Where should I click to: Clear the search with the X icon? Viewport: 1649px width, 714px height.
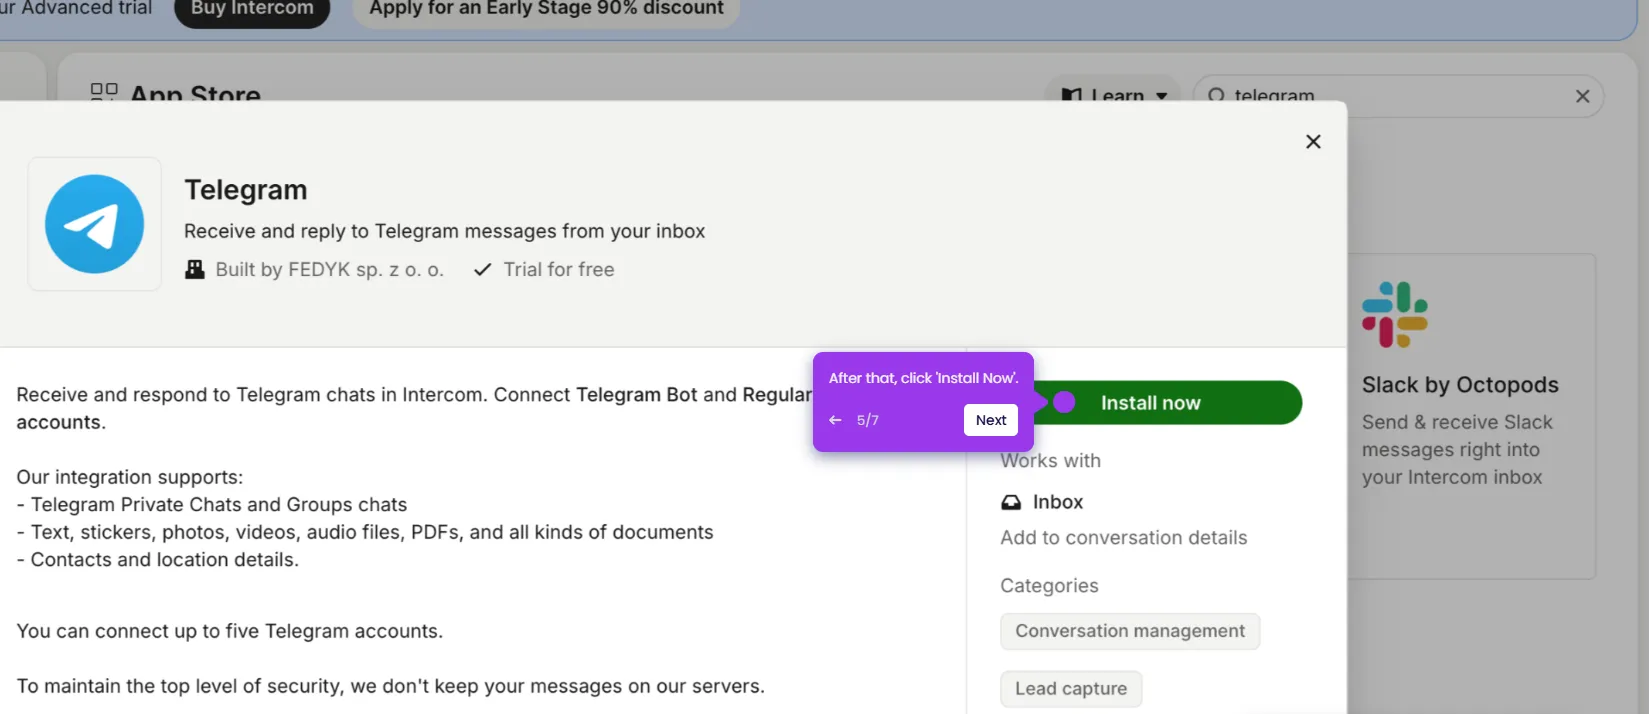tap(1582, 96)
